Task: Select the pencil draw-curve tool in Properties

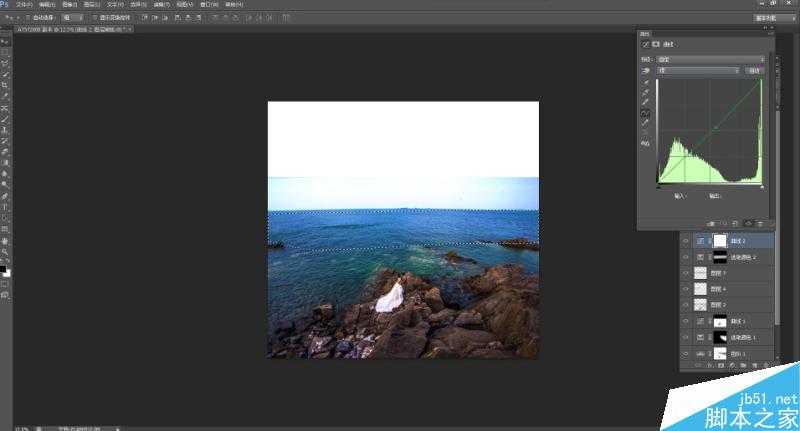Action: click(x=645, y=122)
